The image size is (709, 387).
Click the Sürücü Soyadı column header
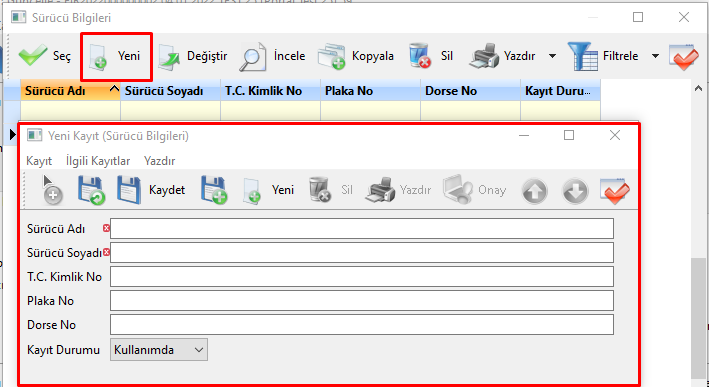(x=170, y=91)
